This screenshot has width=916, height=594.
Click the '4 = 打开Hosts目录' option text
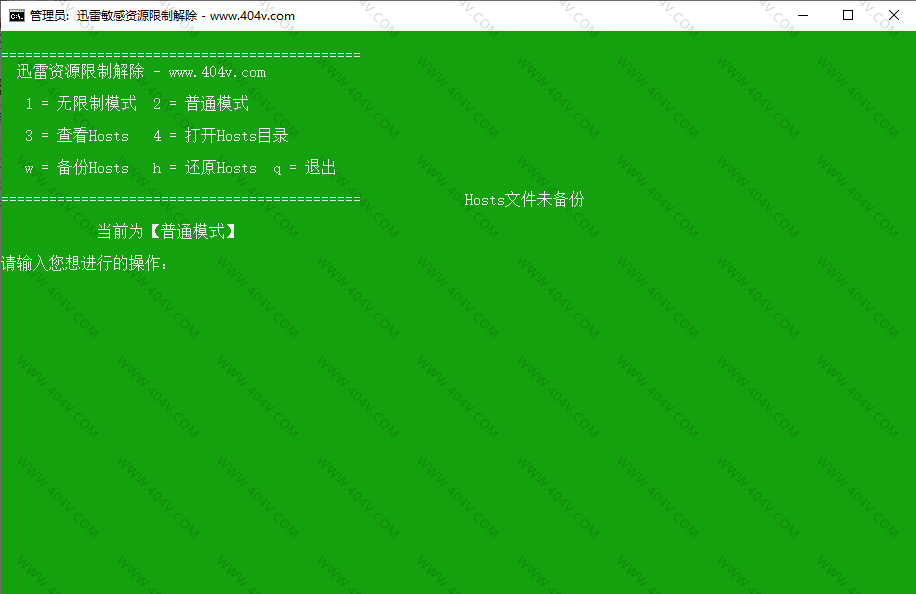[221, 136]
